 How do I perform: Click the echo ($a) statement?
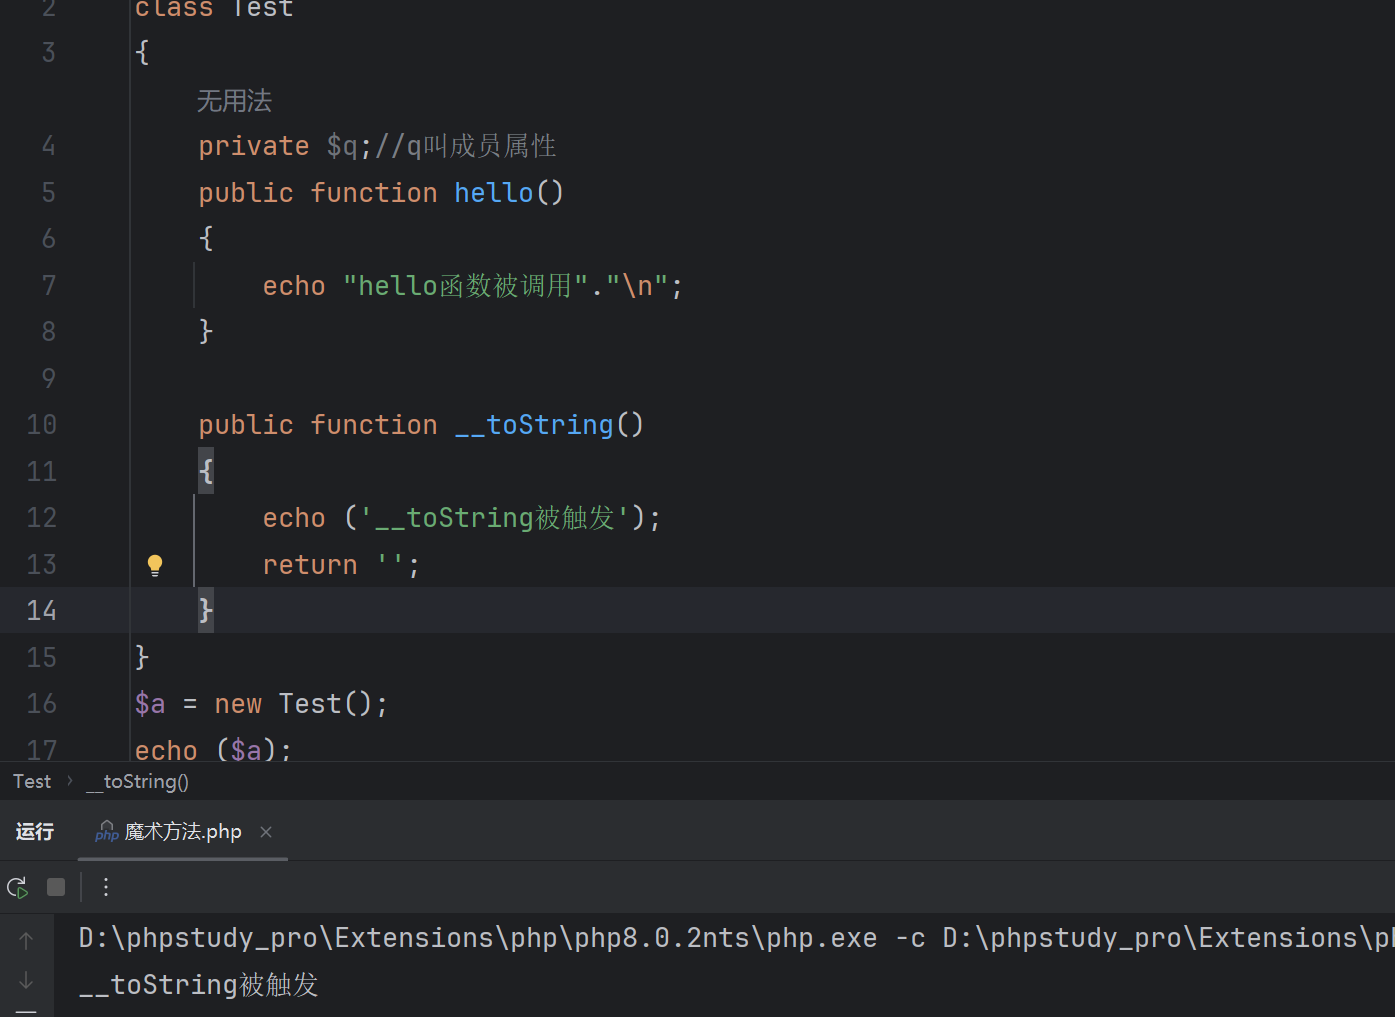tap(212, 750)
